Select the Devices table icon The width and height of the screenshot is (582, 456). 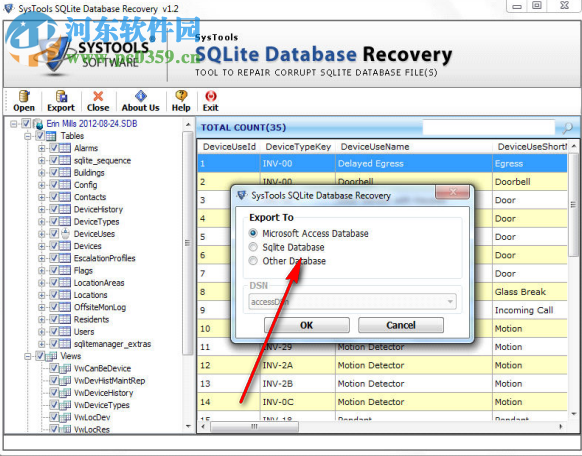65,246
